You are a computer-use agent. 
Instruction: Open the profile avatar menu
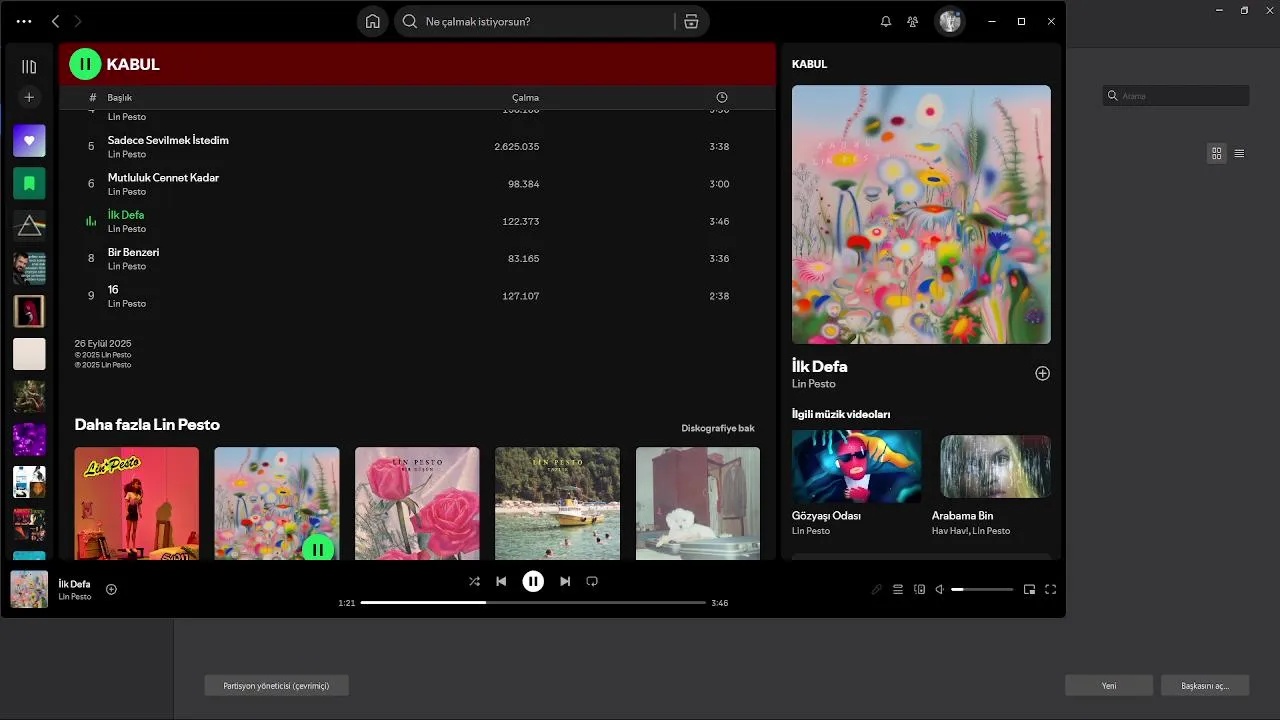(950, 21)
